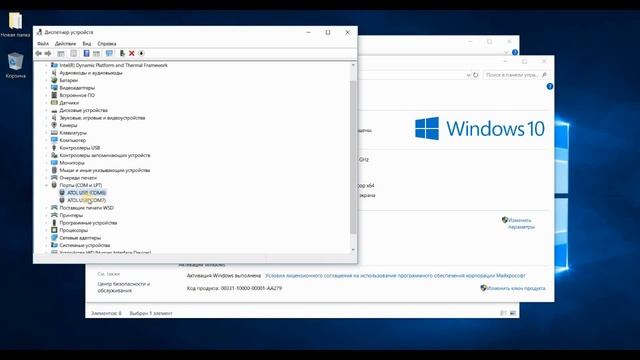Open the Действие menu
Screen dimensions: 640x360
(x=65, y=44)
